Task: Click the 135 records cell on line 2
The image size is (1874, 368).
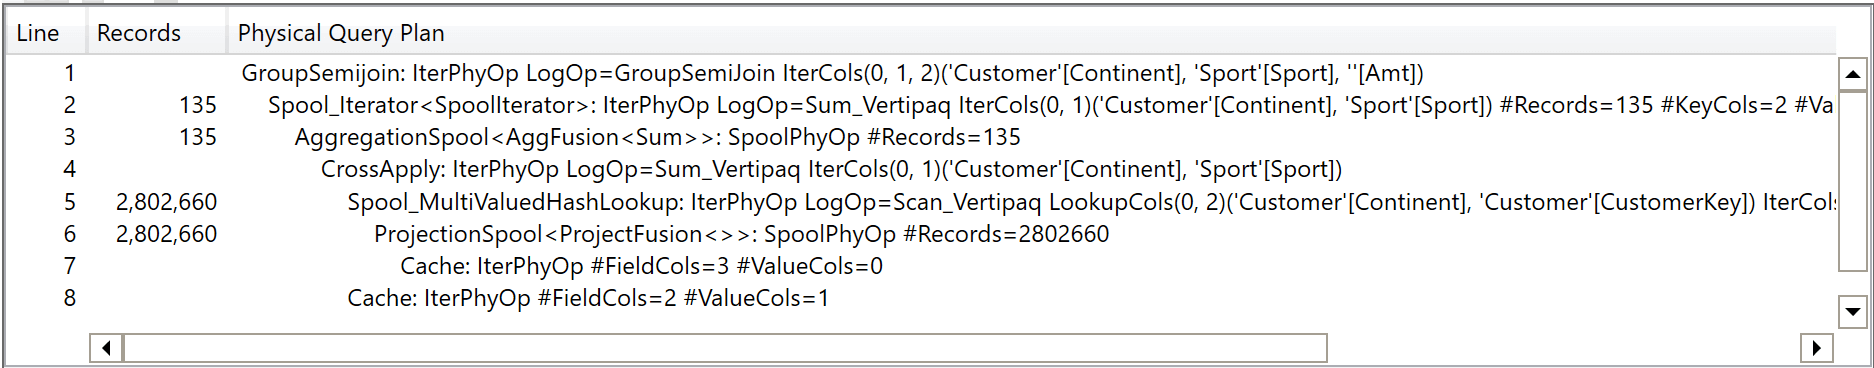Action: (x=198, y=105)
